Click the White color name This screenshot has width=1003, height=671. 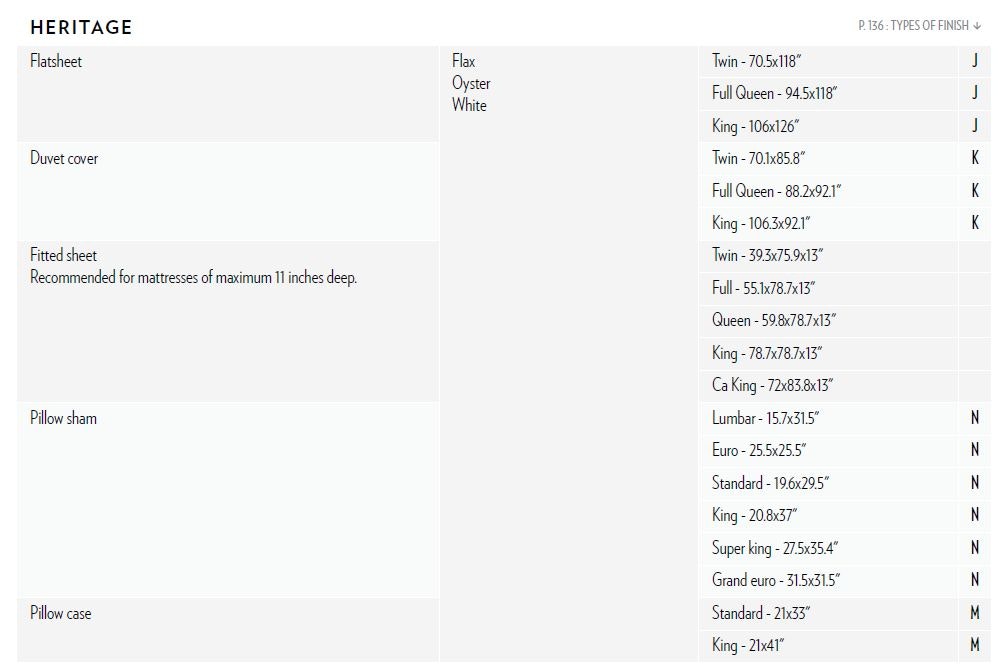[x=469, y=105]
